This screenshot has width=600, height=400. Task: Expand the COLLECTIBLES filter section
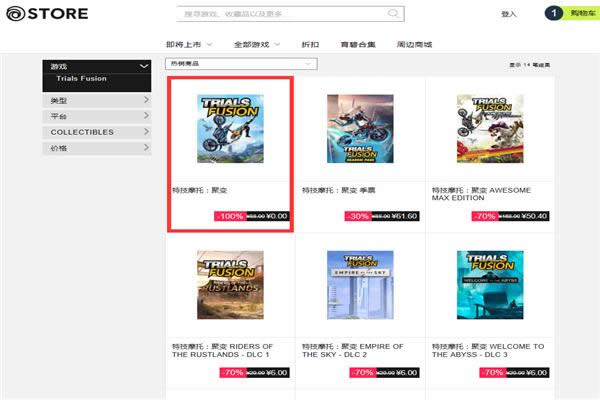97,132
